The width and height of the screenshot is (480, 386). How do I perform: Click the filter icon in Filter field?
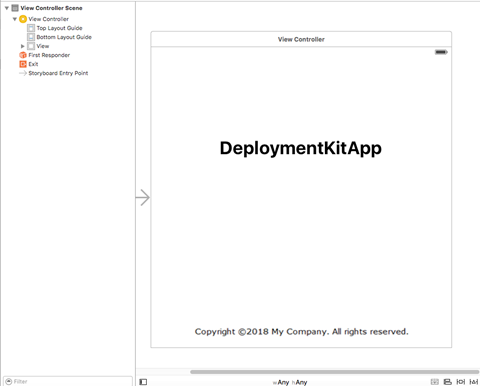pos(9,381)
